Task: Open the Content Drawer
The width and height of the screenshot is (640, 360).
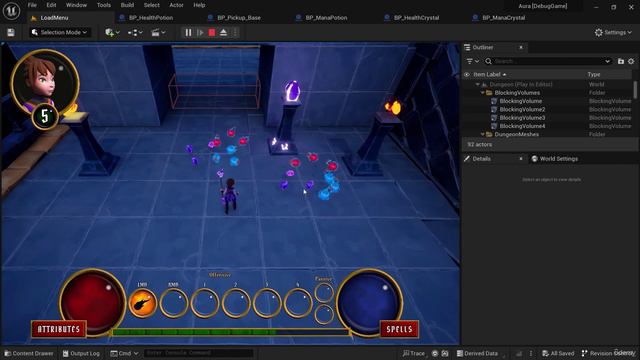Action: (x=29, y=353)
